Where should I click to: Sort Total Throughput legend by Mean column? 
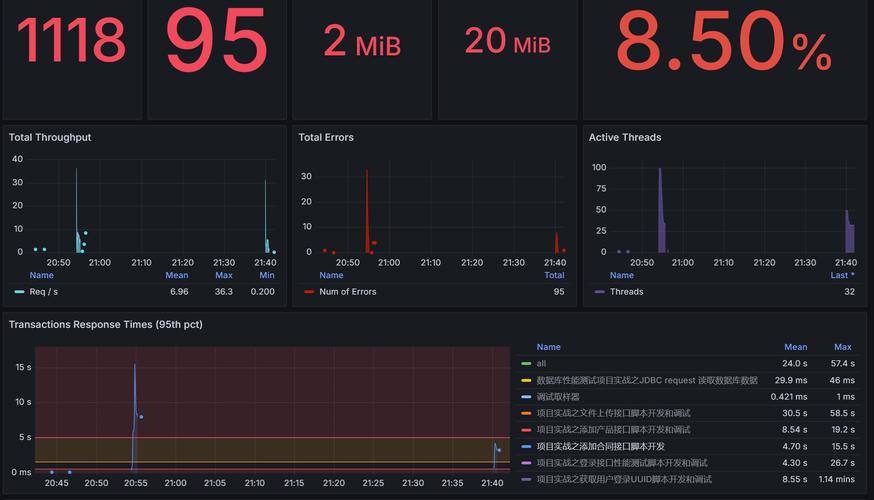click(176, 275)
